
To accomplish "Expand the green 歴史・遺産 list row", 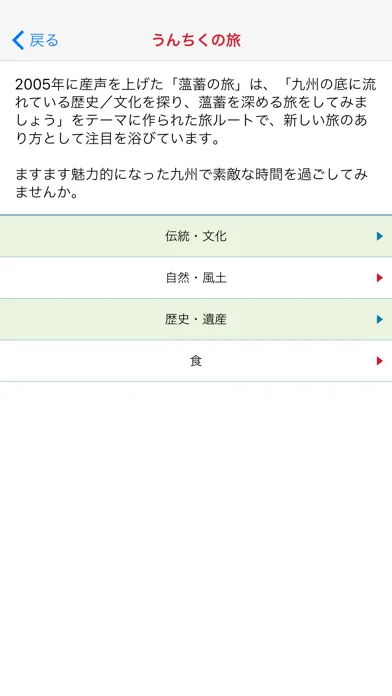I will pos(196,319).
